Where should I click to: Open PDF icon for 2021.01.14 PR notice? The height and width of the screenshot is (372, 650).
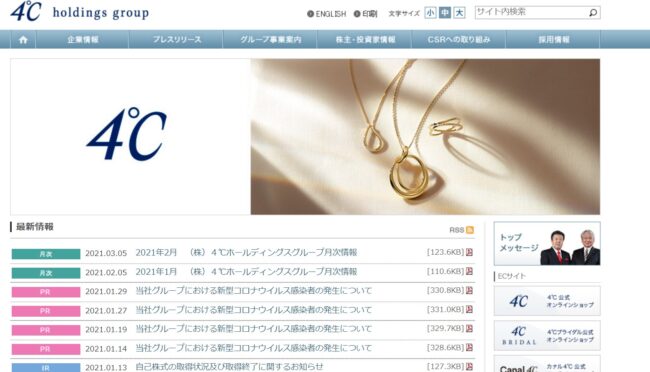coord(469,348)
